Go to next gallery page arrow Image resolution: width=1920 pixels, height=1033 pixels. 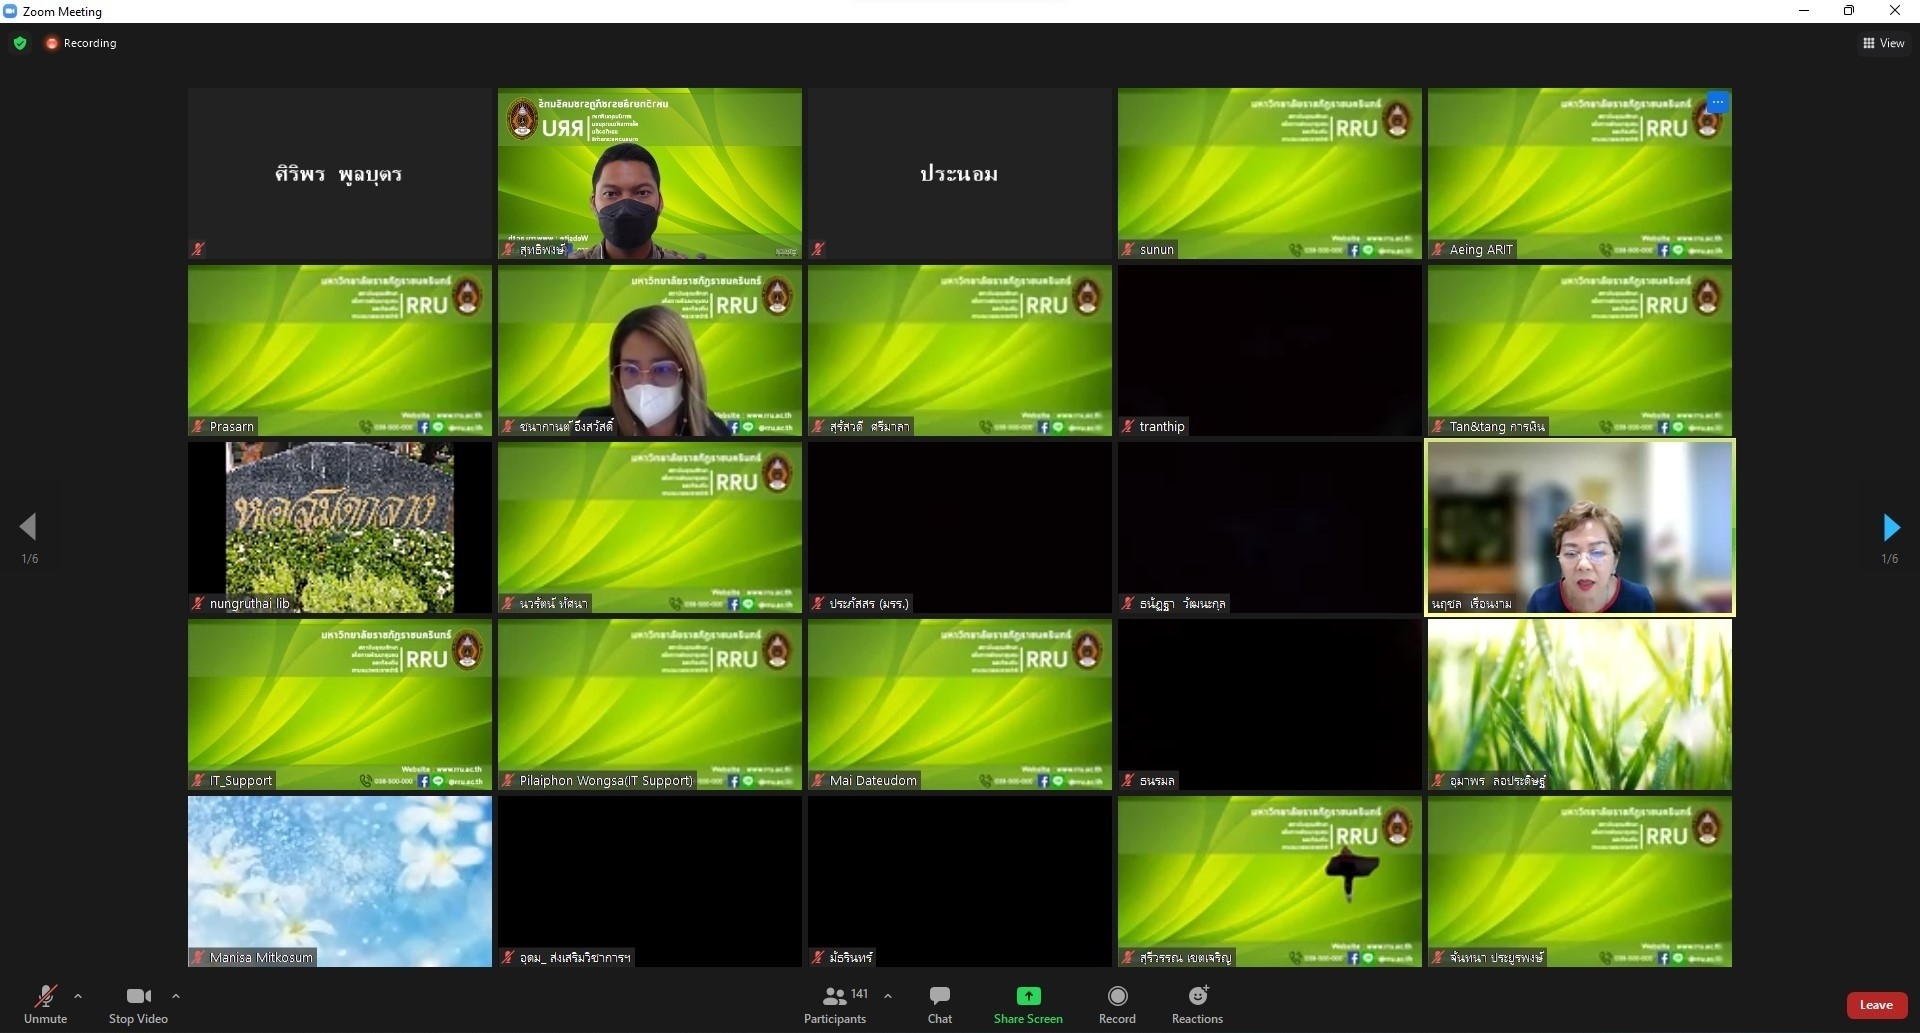click(1890, 527)
